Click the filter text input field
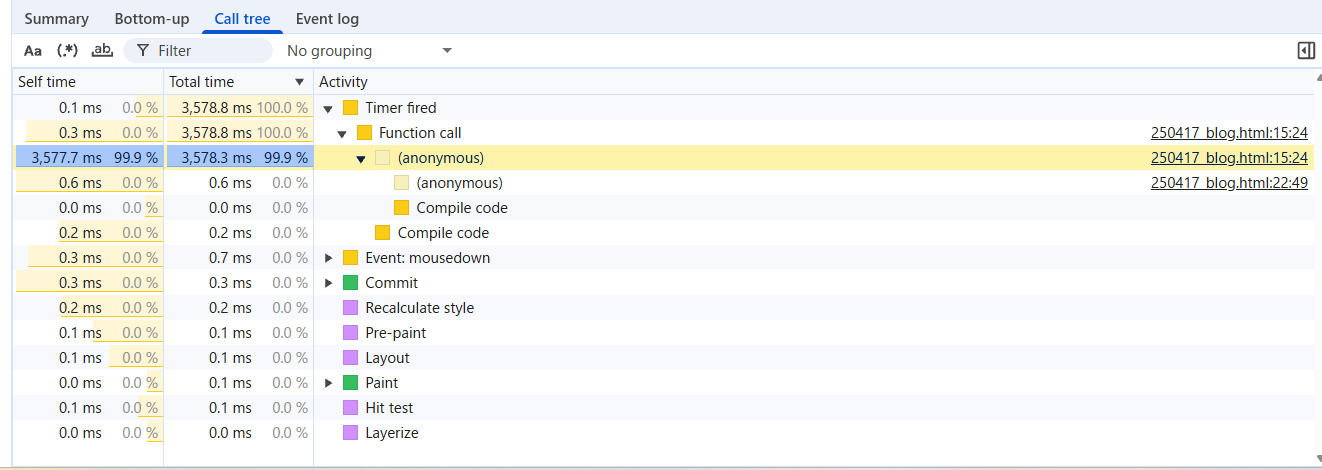Viewport: 1322px width, 470px height. [x=210, y=51]
